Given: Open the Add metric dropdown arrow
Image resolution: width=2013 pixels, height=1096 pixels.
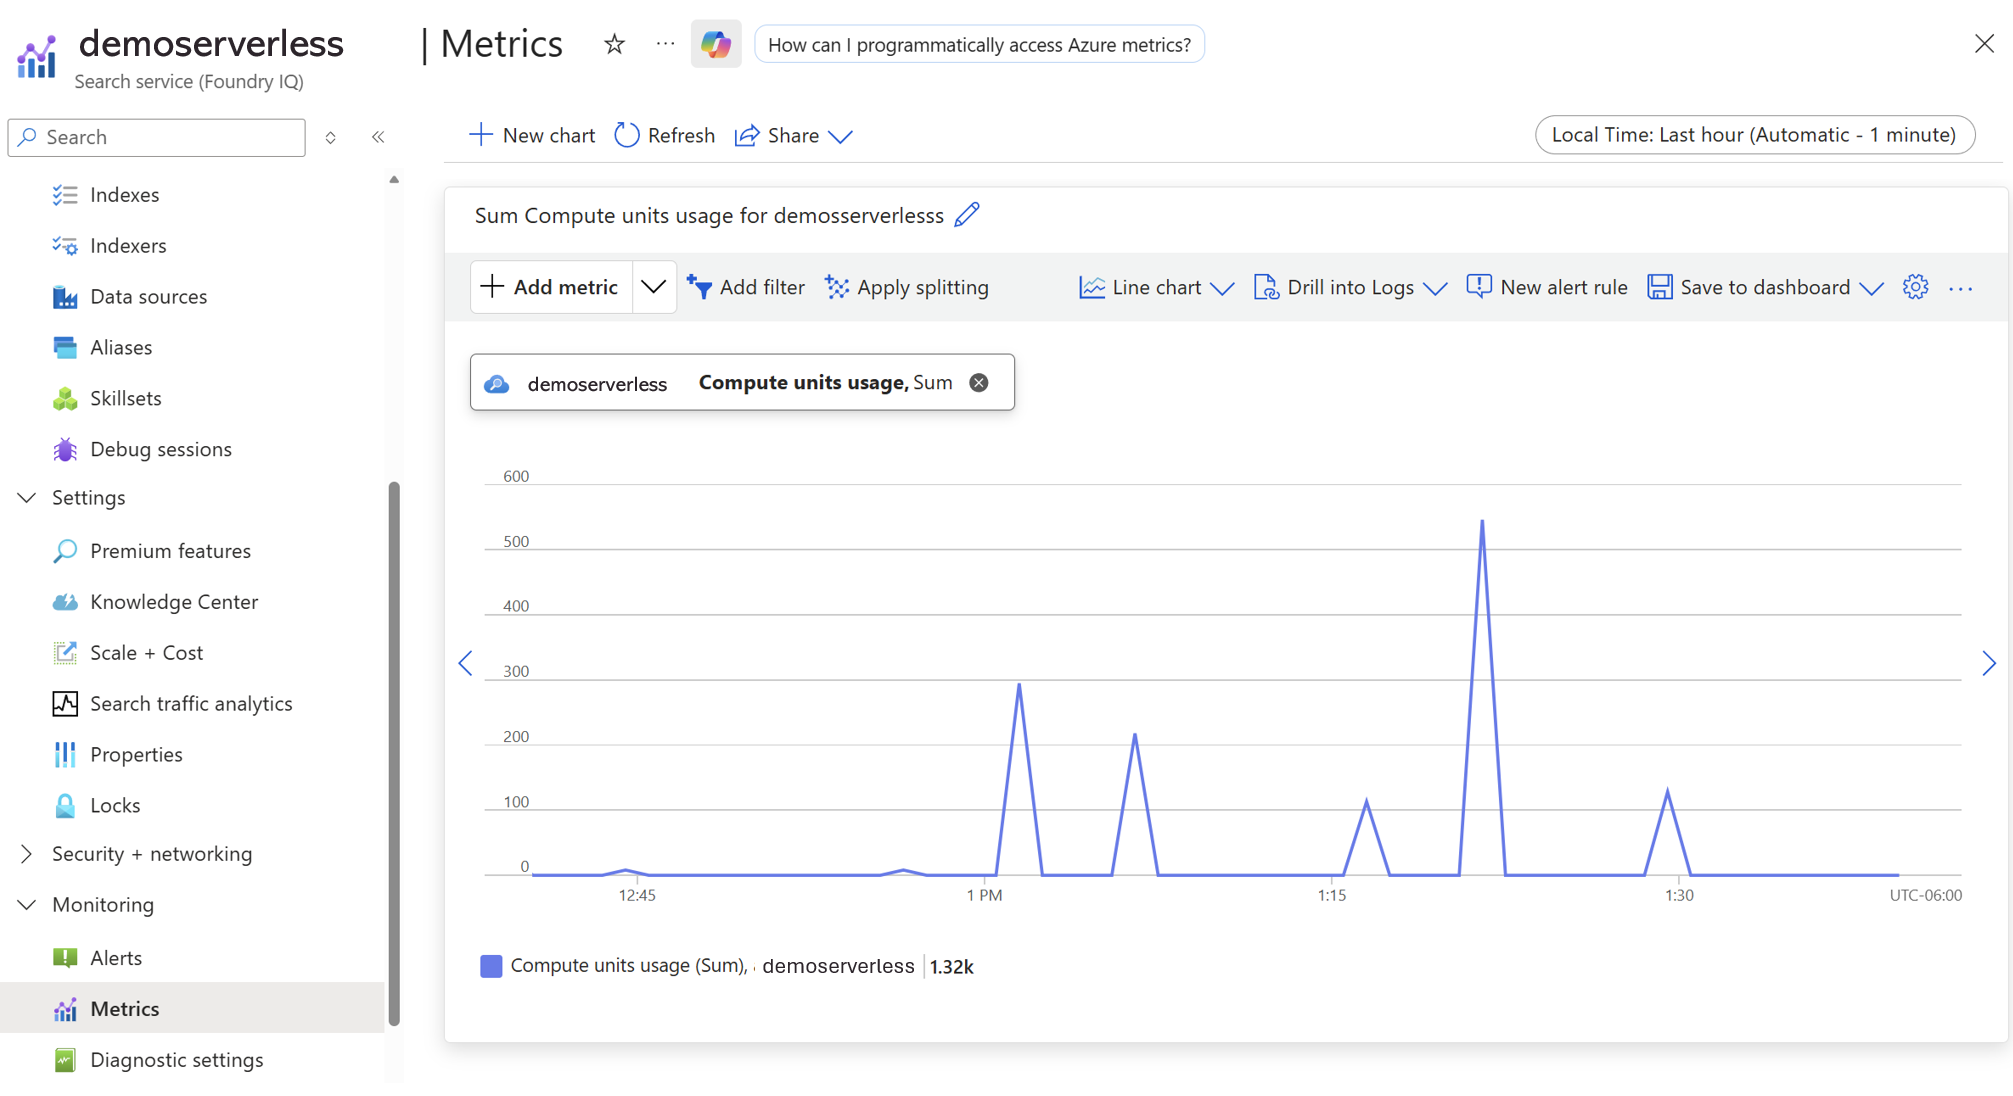Looking at the screenshot, I should tap(654, 287).
